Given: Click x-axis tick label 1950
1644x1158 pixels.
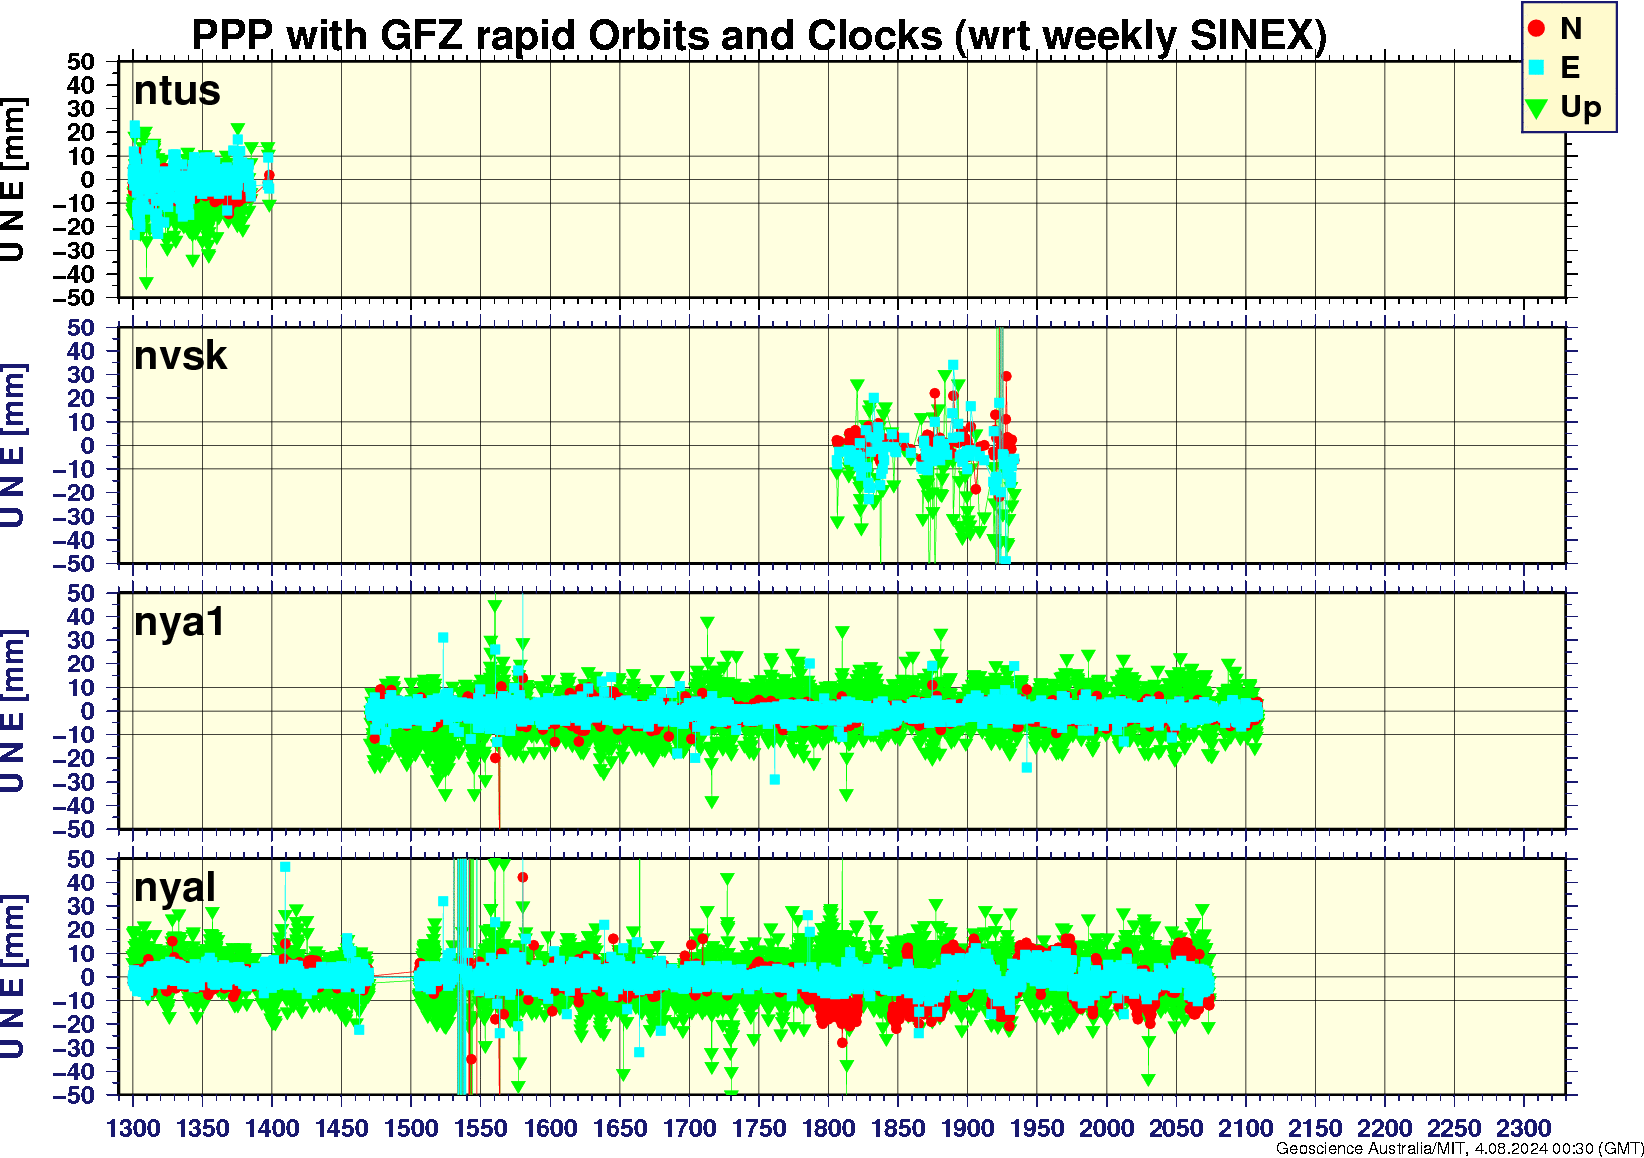Looking at the screenshot, I should pos(1037,1128).
